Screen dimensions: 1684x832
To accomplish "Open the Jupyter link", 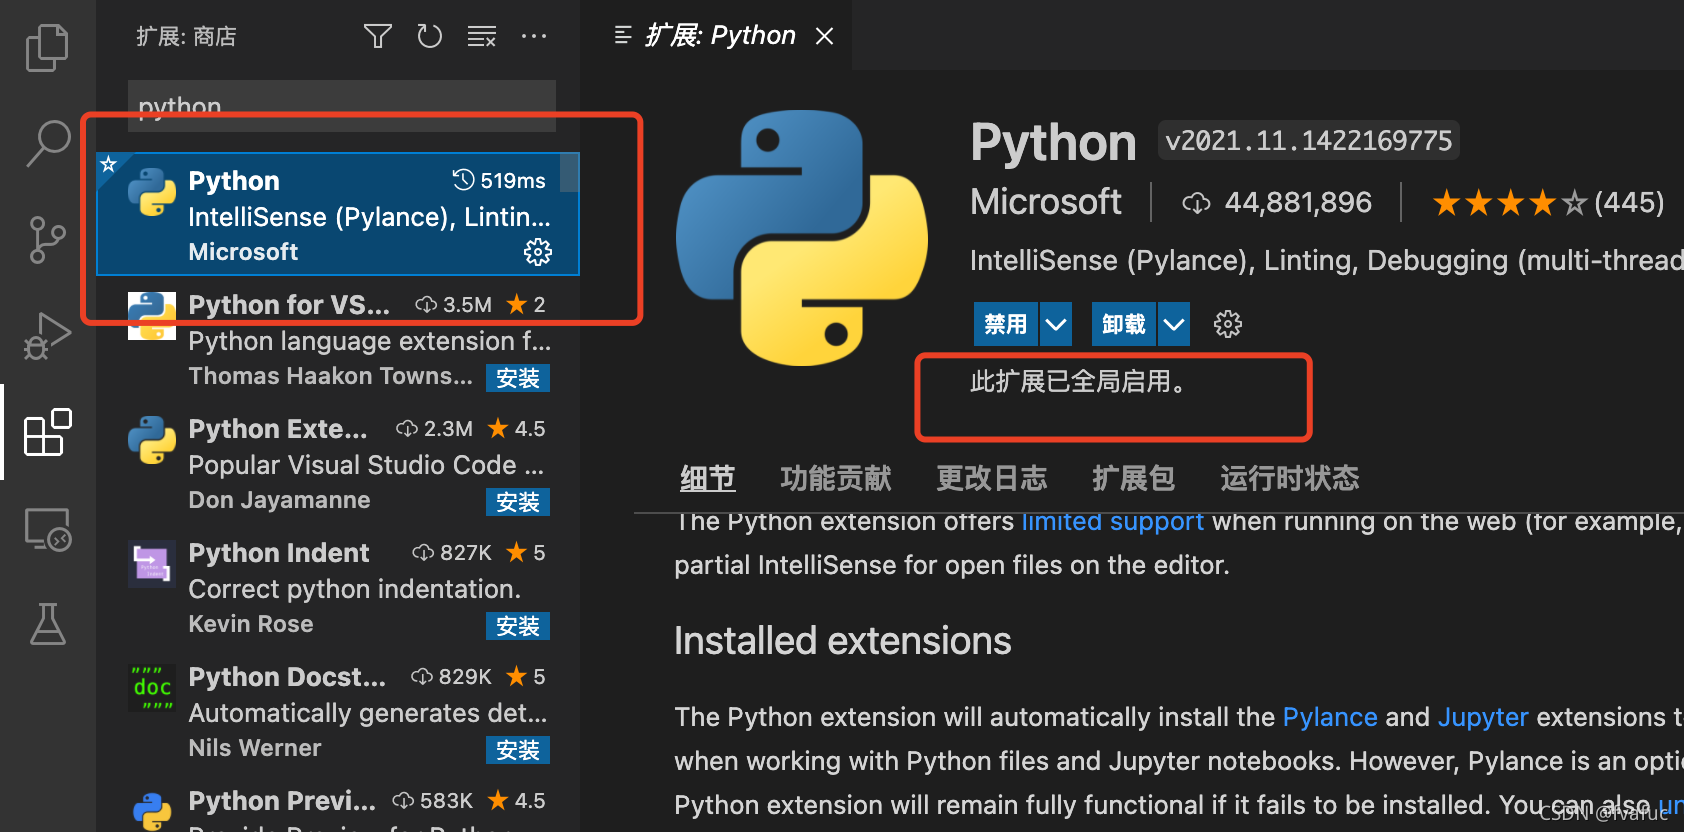I will click(x=1483, y=717).
